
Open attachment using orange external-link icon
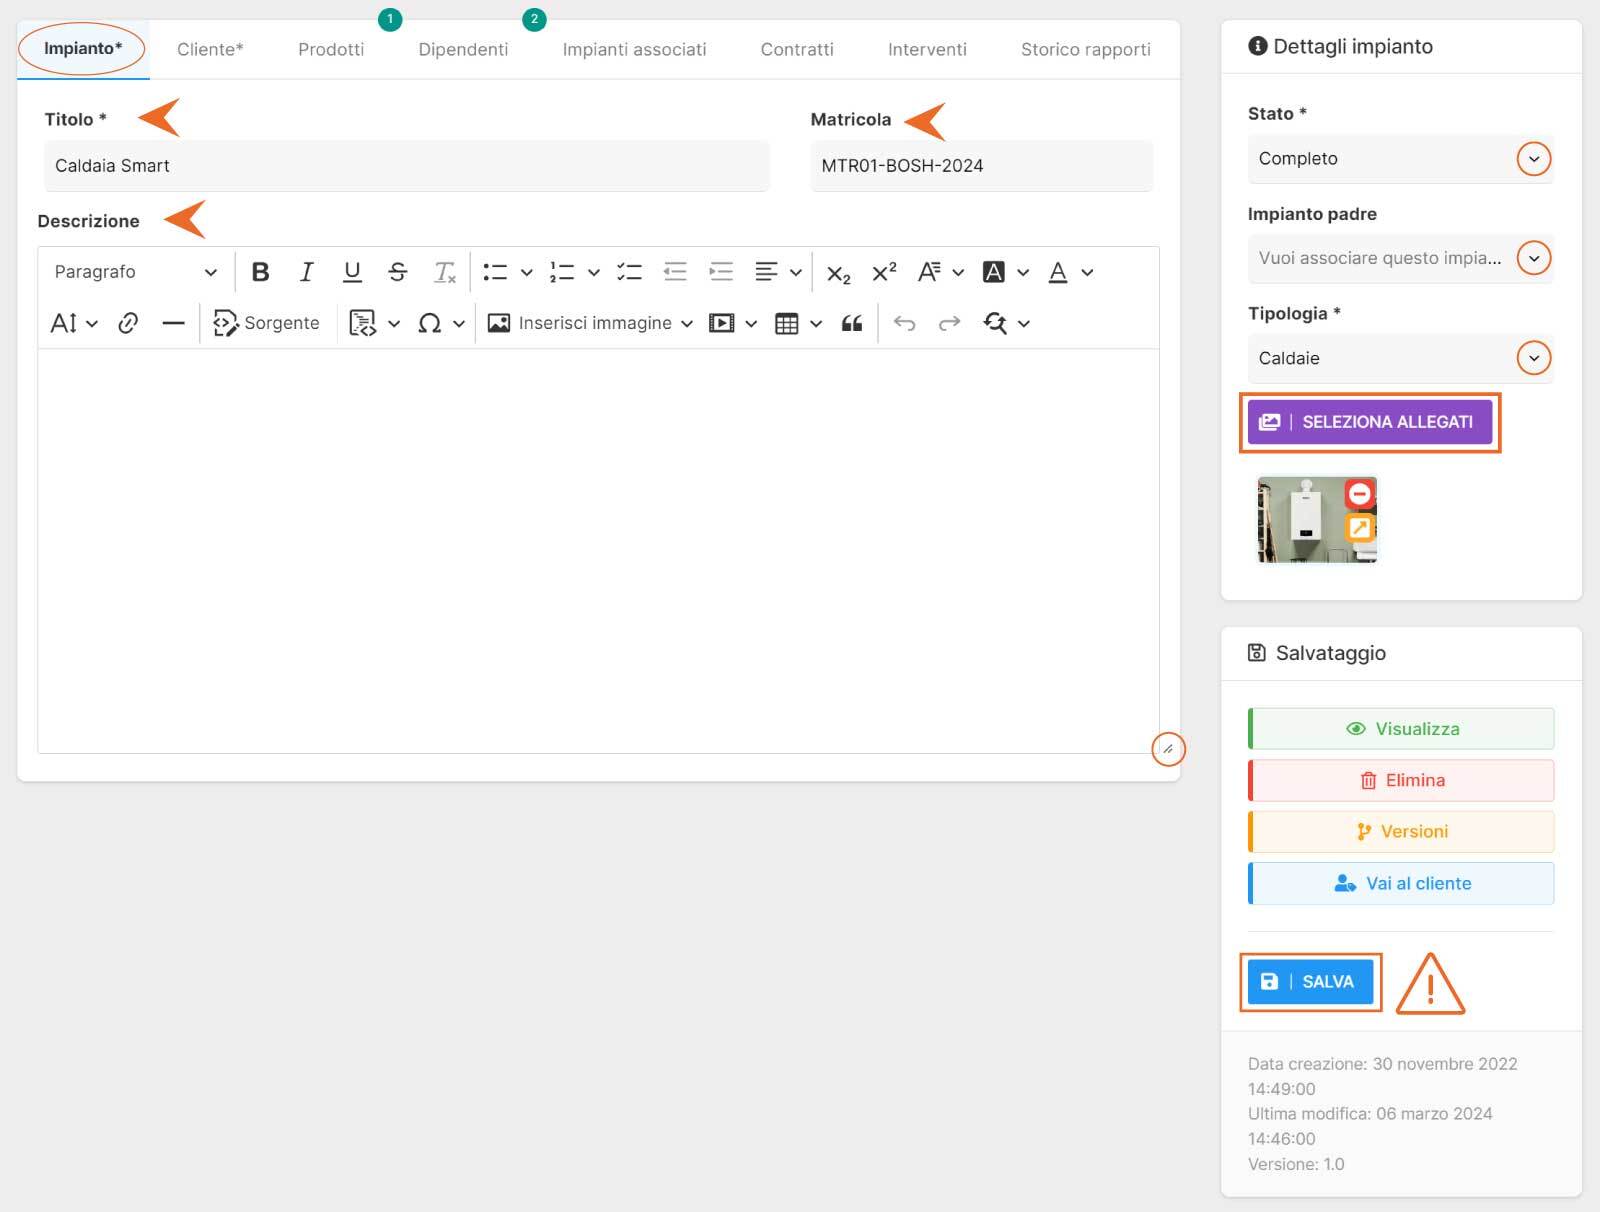coord(1359,527)
